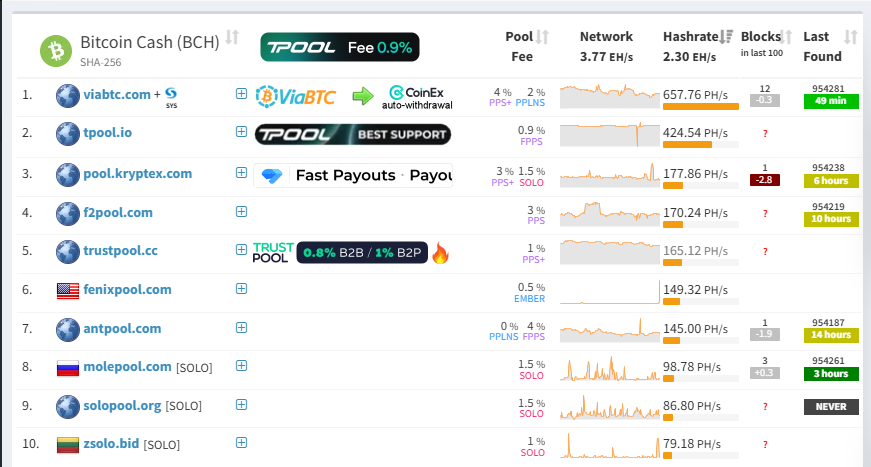Click the ViaBTC logo in the CoinEx banner

click(x=296, y=96)
